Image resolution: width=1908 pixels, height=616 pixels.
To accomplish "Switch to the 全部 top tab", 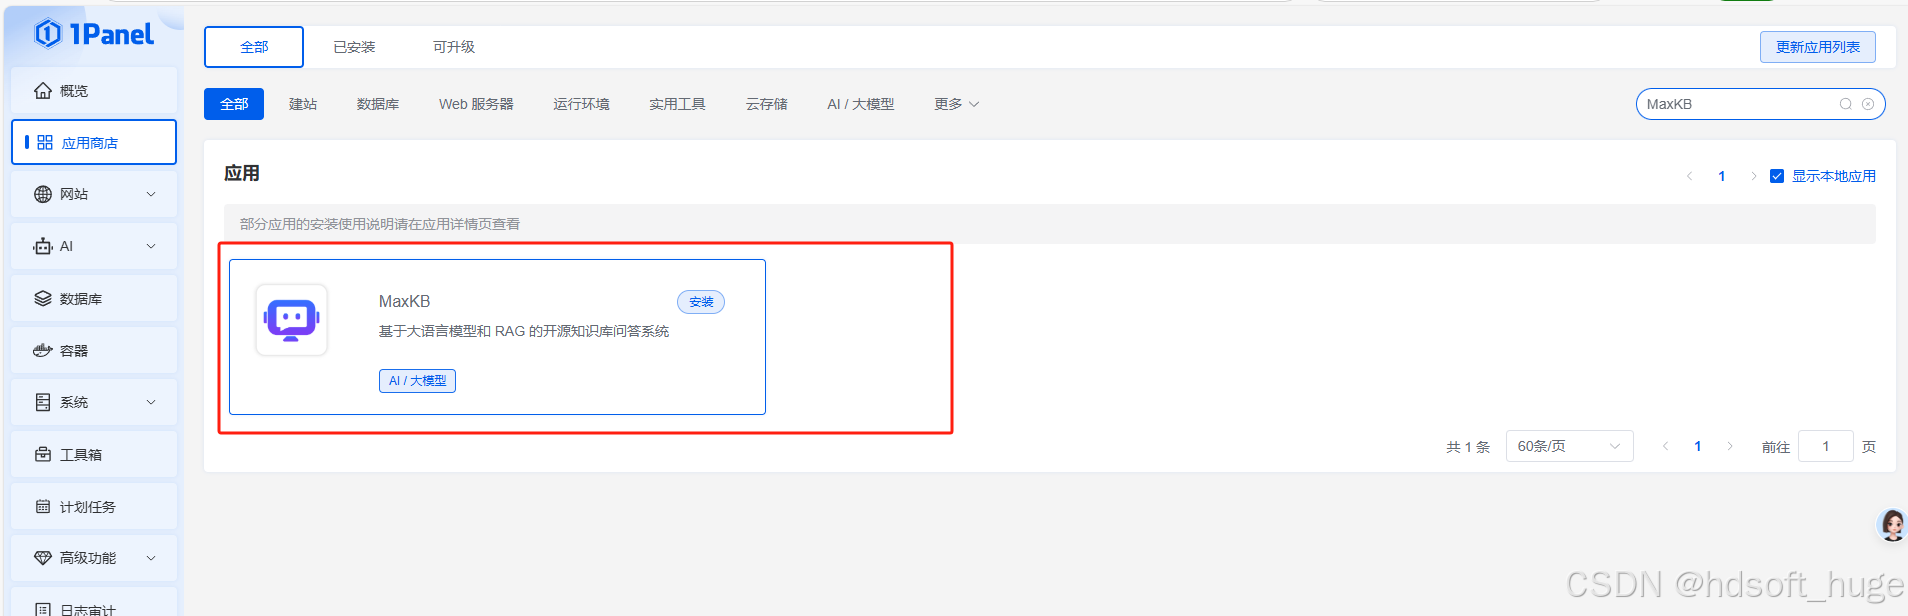I will click(254, 47).
